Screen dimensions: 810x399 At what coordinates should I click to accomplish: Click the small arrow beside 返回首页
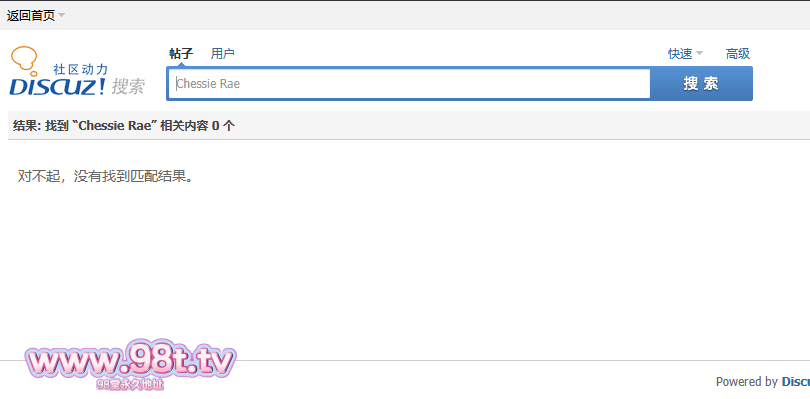[x=61, y=15]
